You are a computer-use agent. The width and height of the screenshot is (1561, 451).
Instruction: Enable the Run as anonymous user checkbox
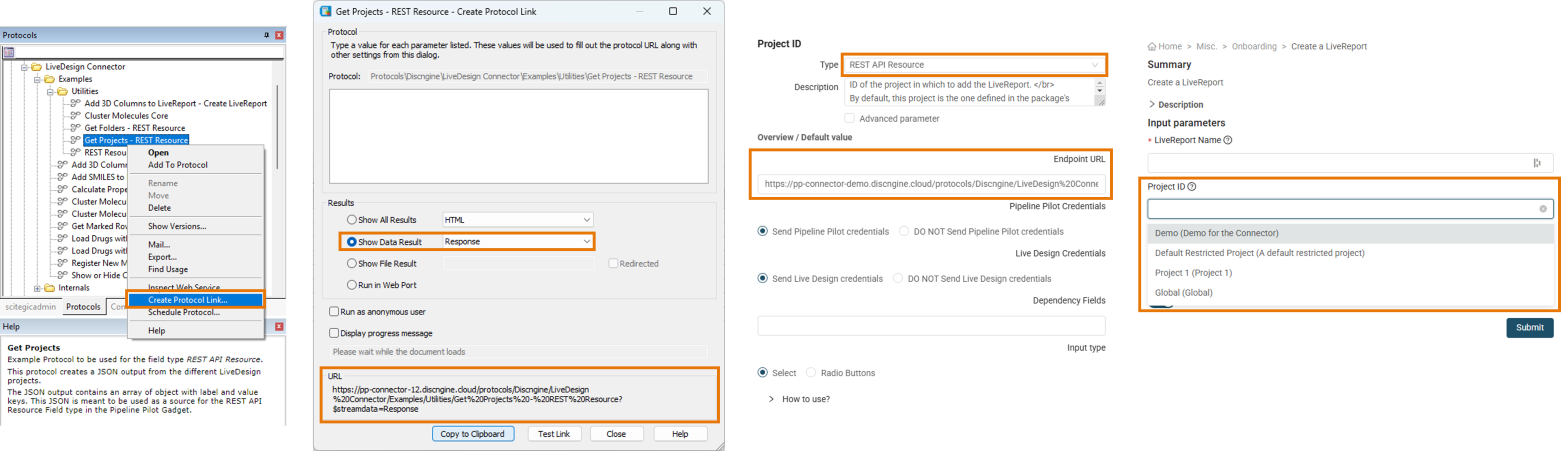[334, 312]
